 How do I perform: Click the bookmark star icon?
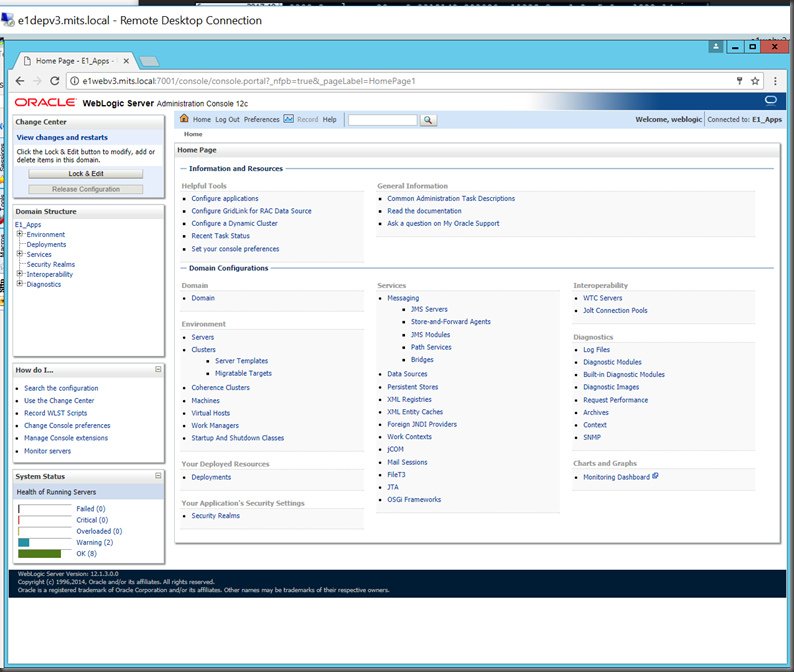(755, 81)
